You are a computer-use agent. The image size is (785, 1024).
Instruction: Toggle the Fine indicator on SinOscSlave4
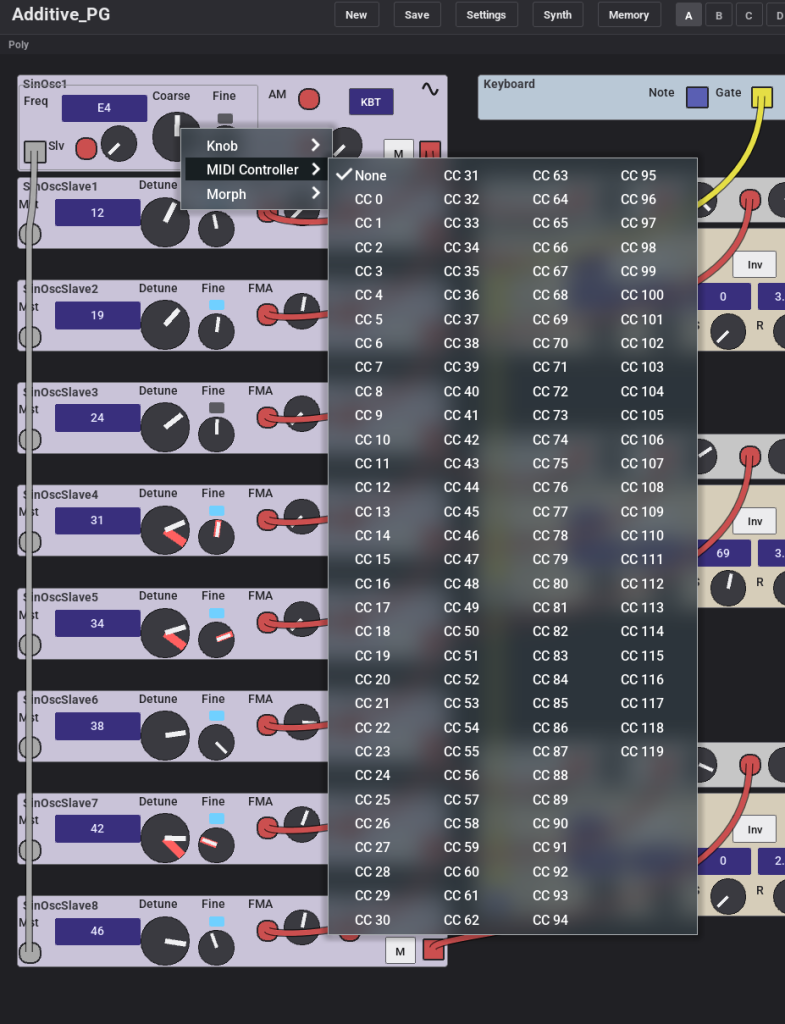216,510
